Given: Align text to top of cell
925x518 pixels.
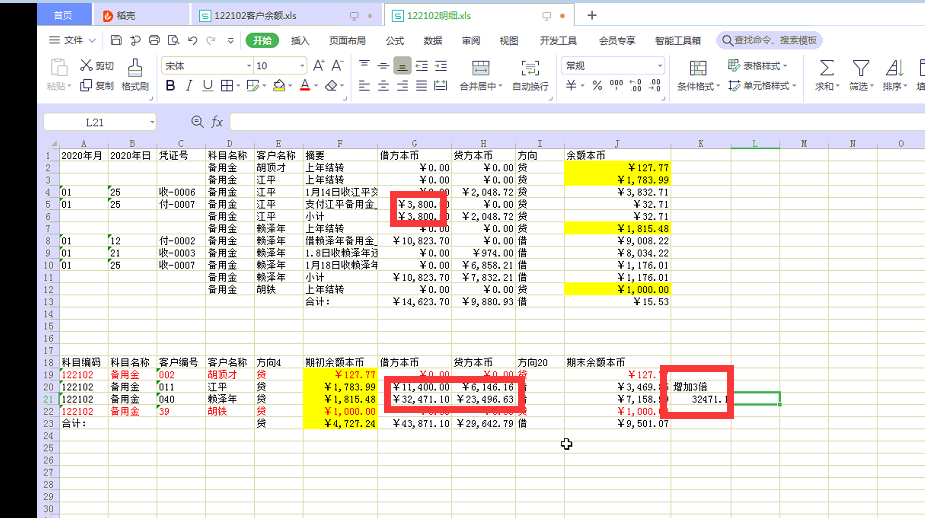Looking at the screenshot, I should click(365, 65).
